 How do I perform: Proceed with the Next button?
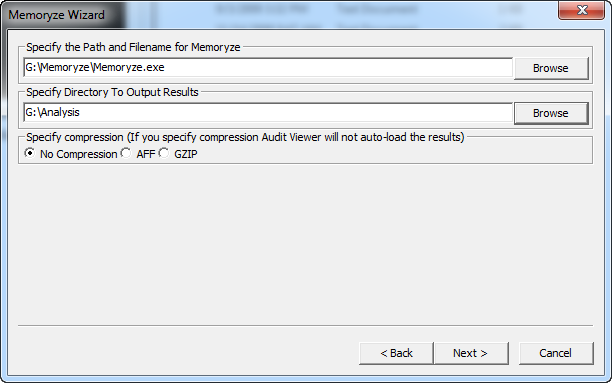pyautogui.click(x=471, y=353)
